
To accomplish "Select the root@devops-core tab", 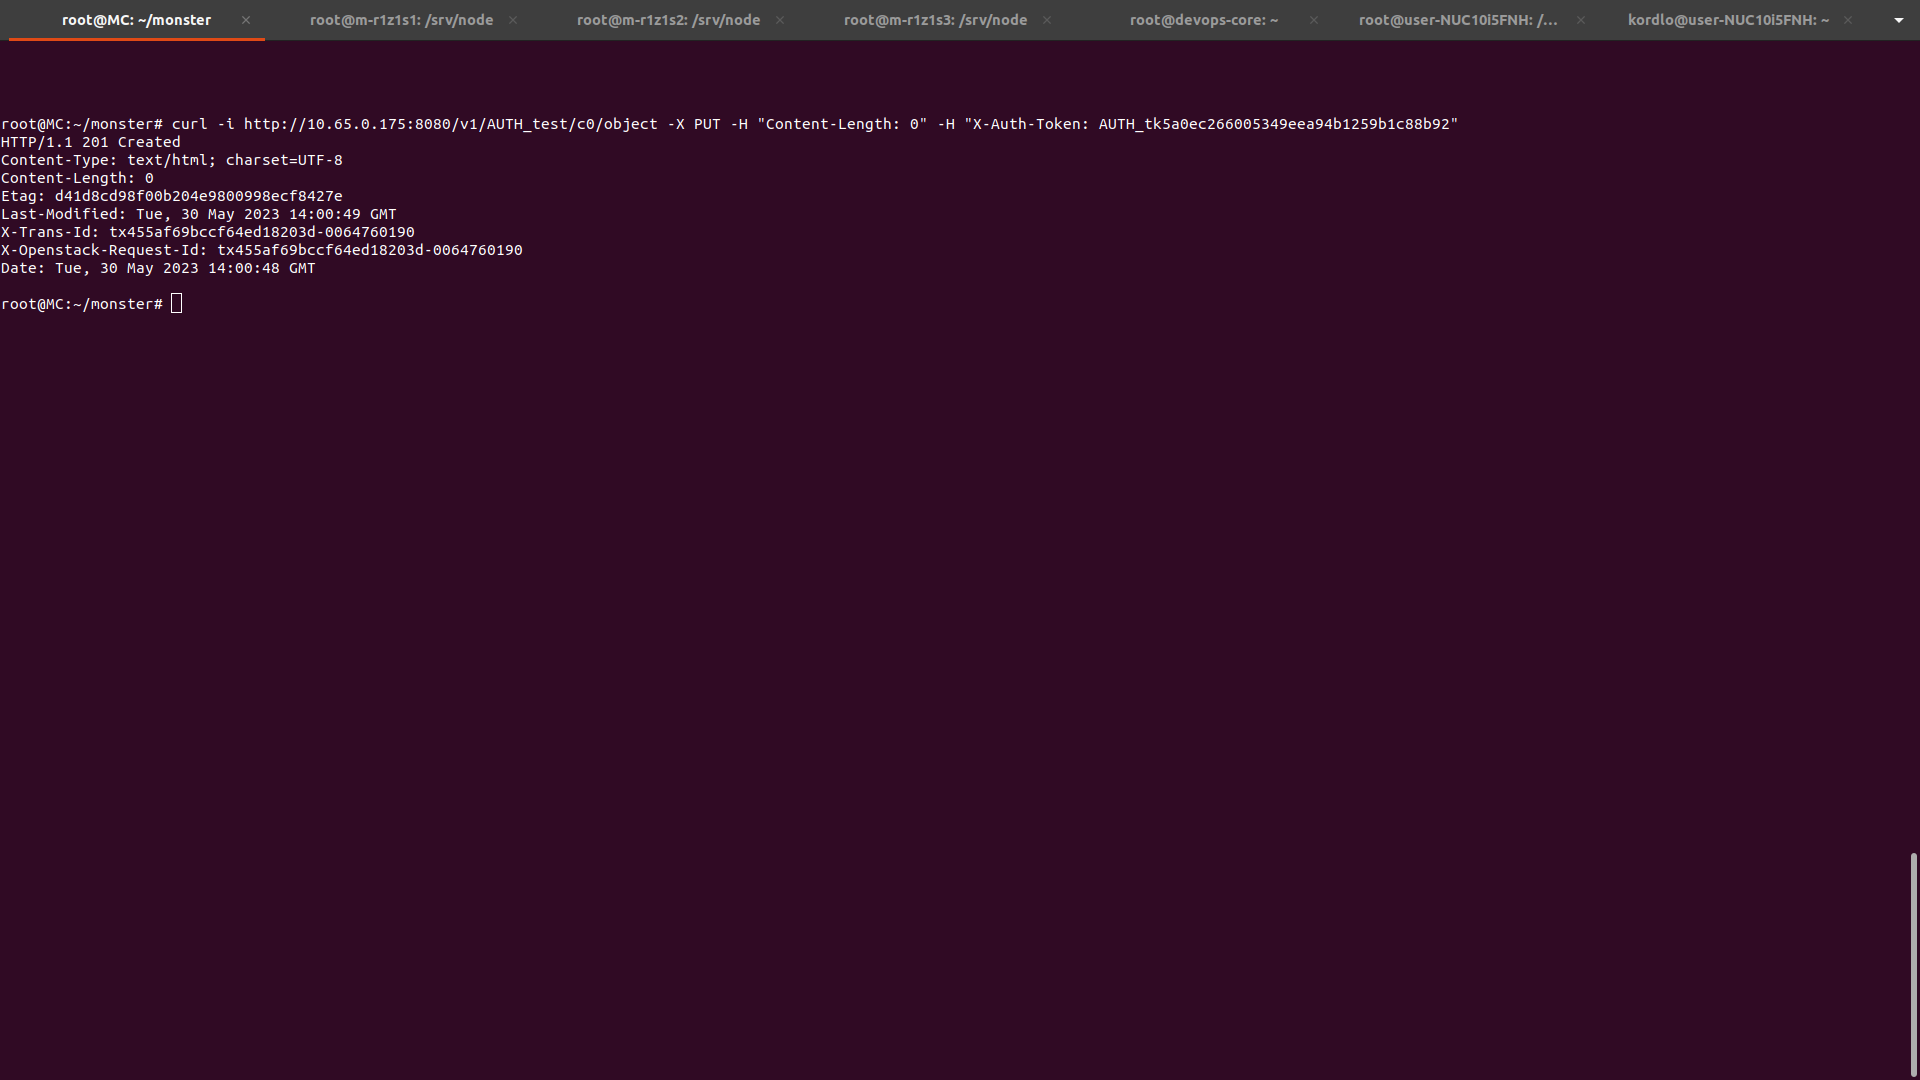I will tap(1203, 20).
